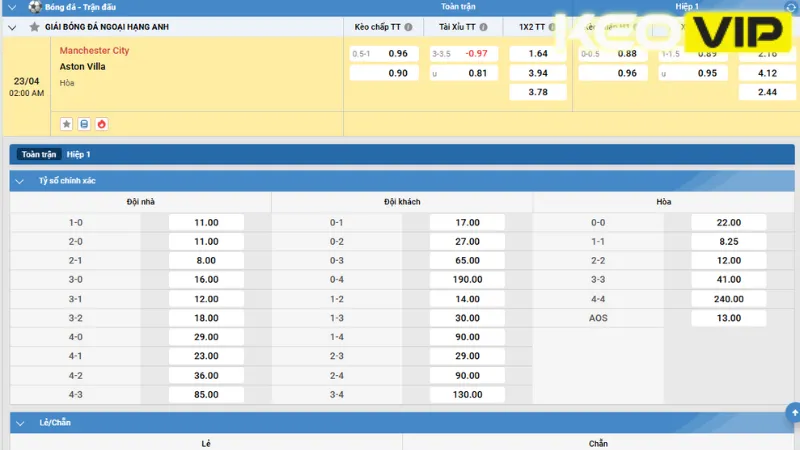Click the hot flame icon for the match
This screenshot has height=450, width=800.
pyautogui.click(x=101, y=124)
